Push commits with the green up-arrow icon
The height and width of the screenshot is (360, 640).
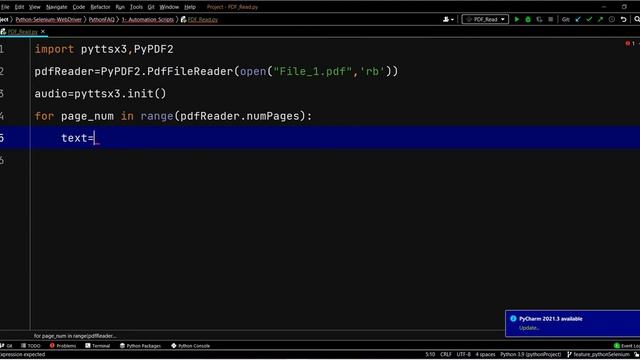tap(600, 19)
